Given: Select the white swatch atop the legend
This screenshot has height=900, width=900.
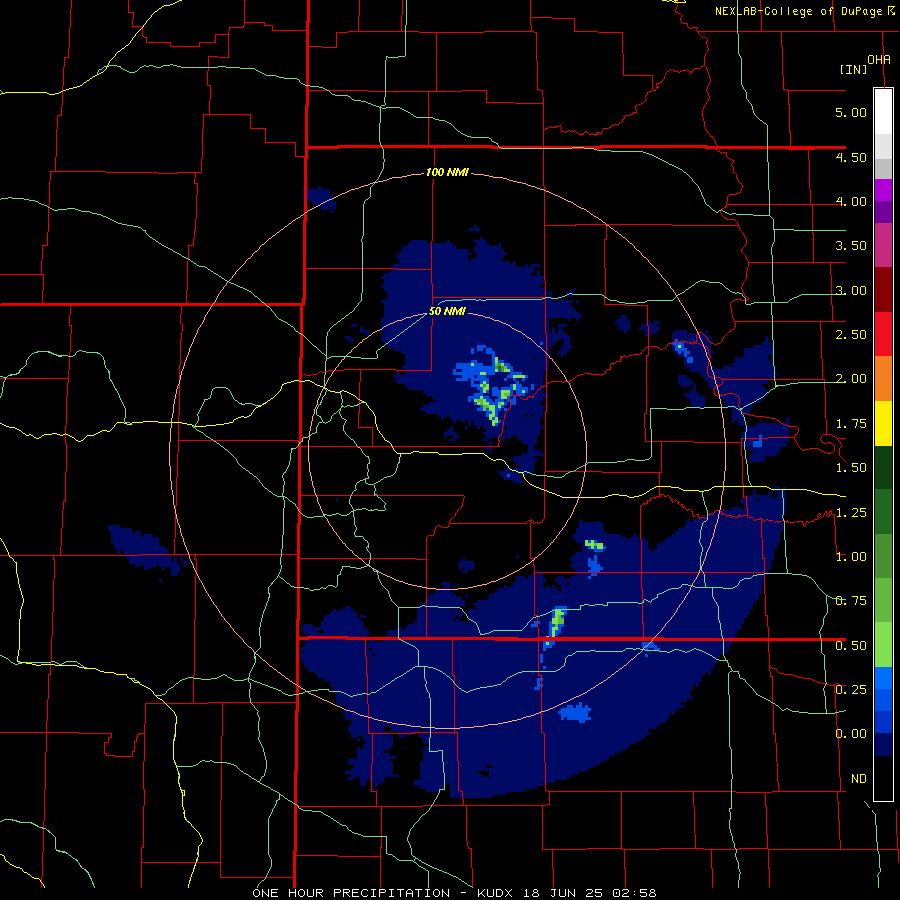Looking at the screenshot, I should [x=883, y=111].
